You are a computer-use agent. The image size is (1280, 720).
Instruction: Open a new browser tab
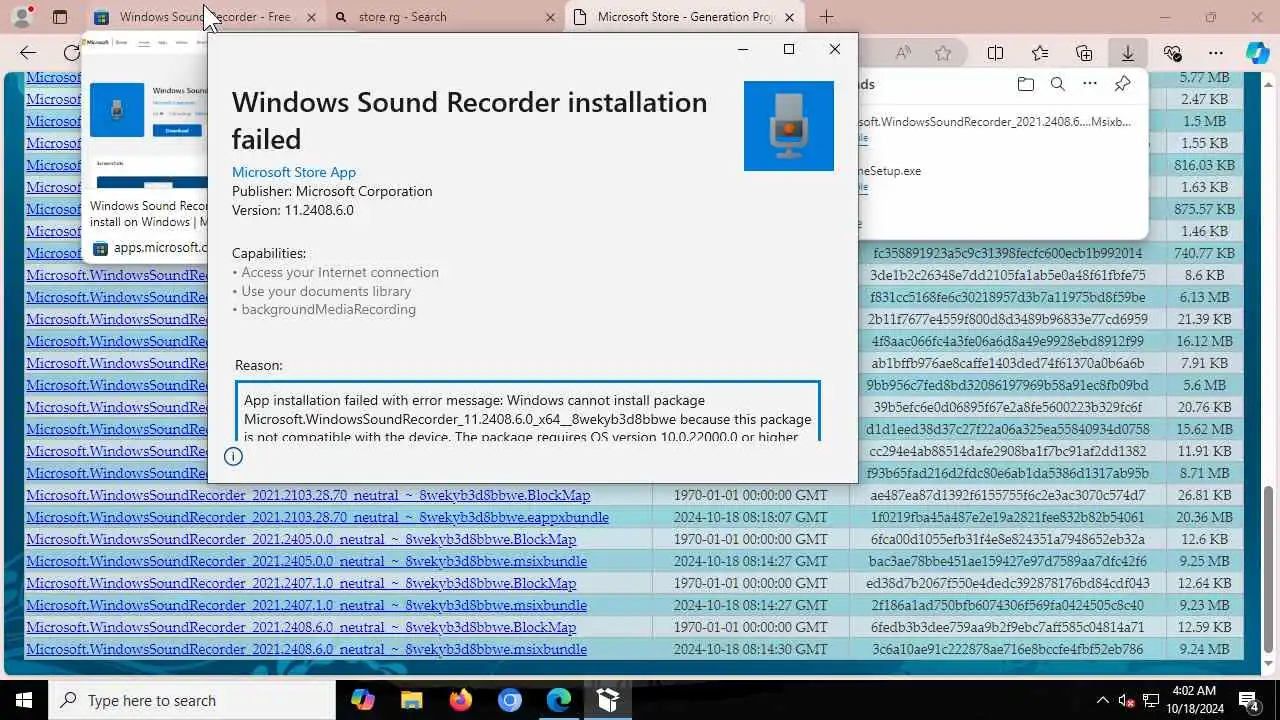coord(826,17)
